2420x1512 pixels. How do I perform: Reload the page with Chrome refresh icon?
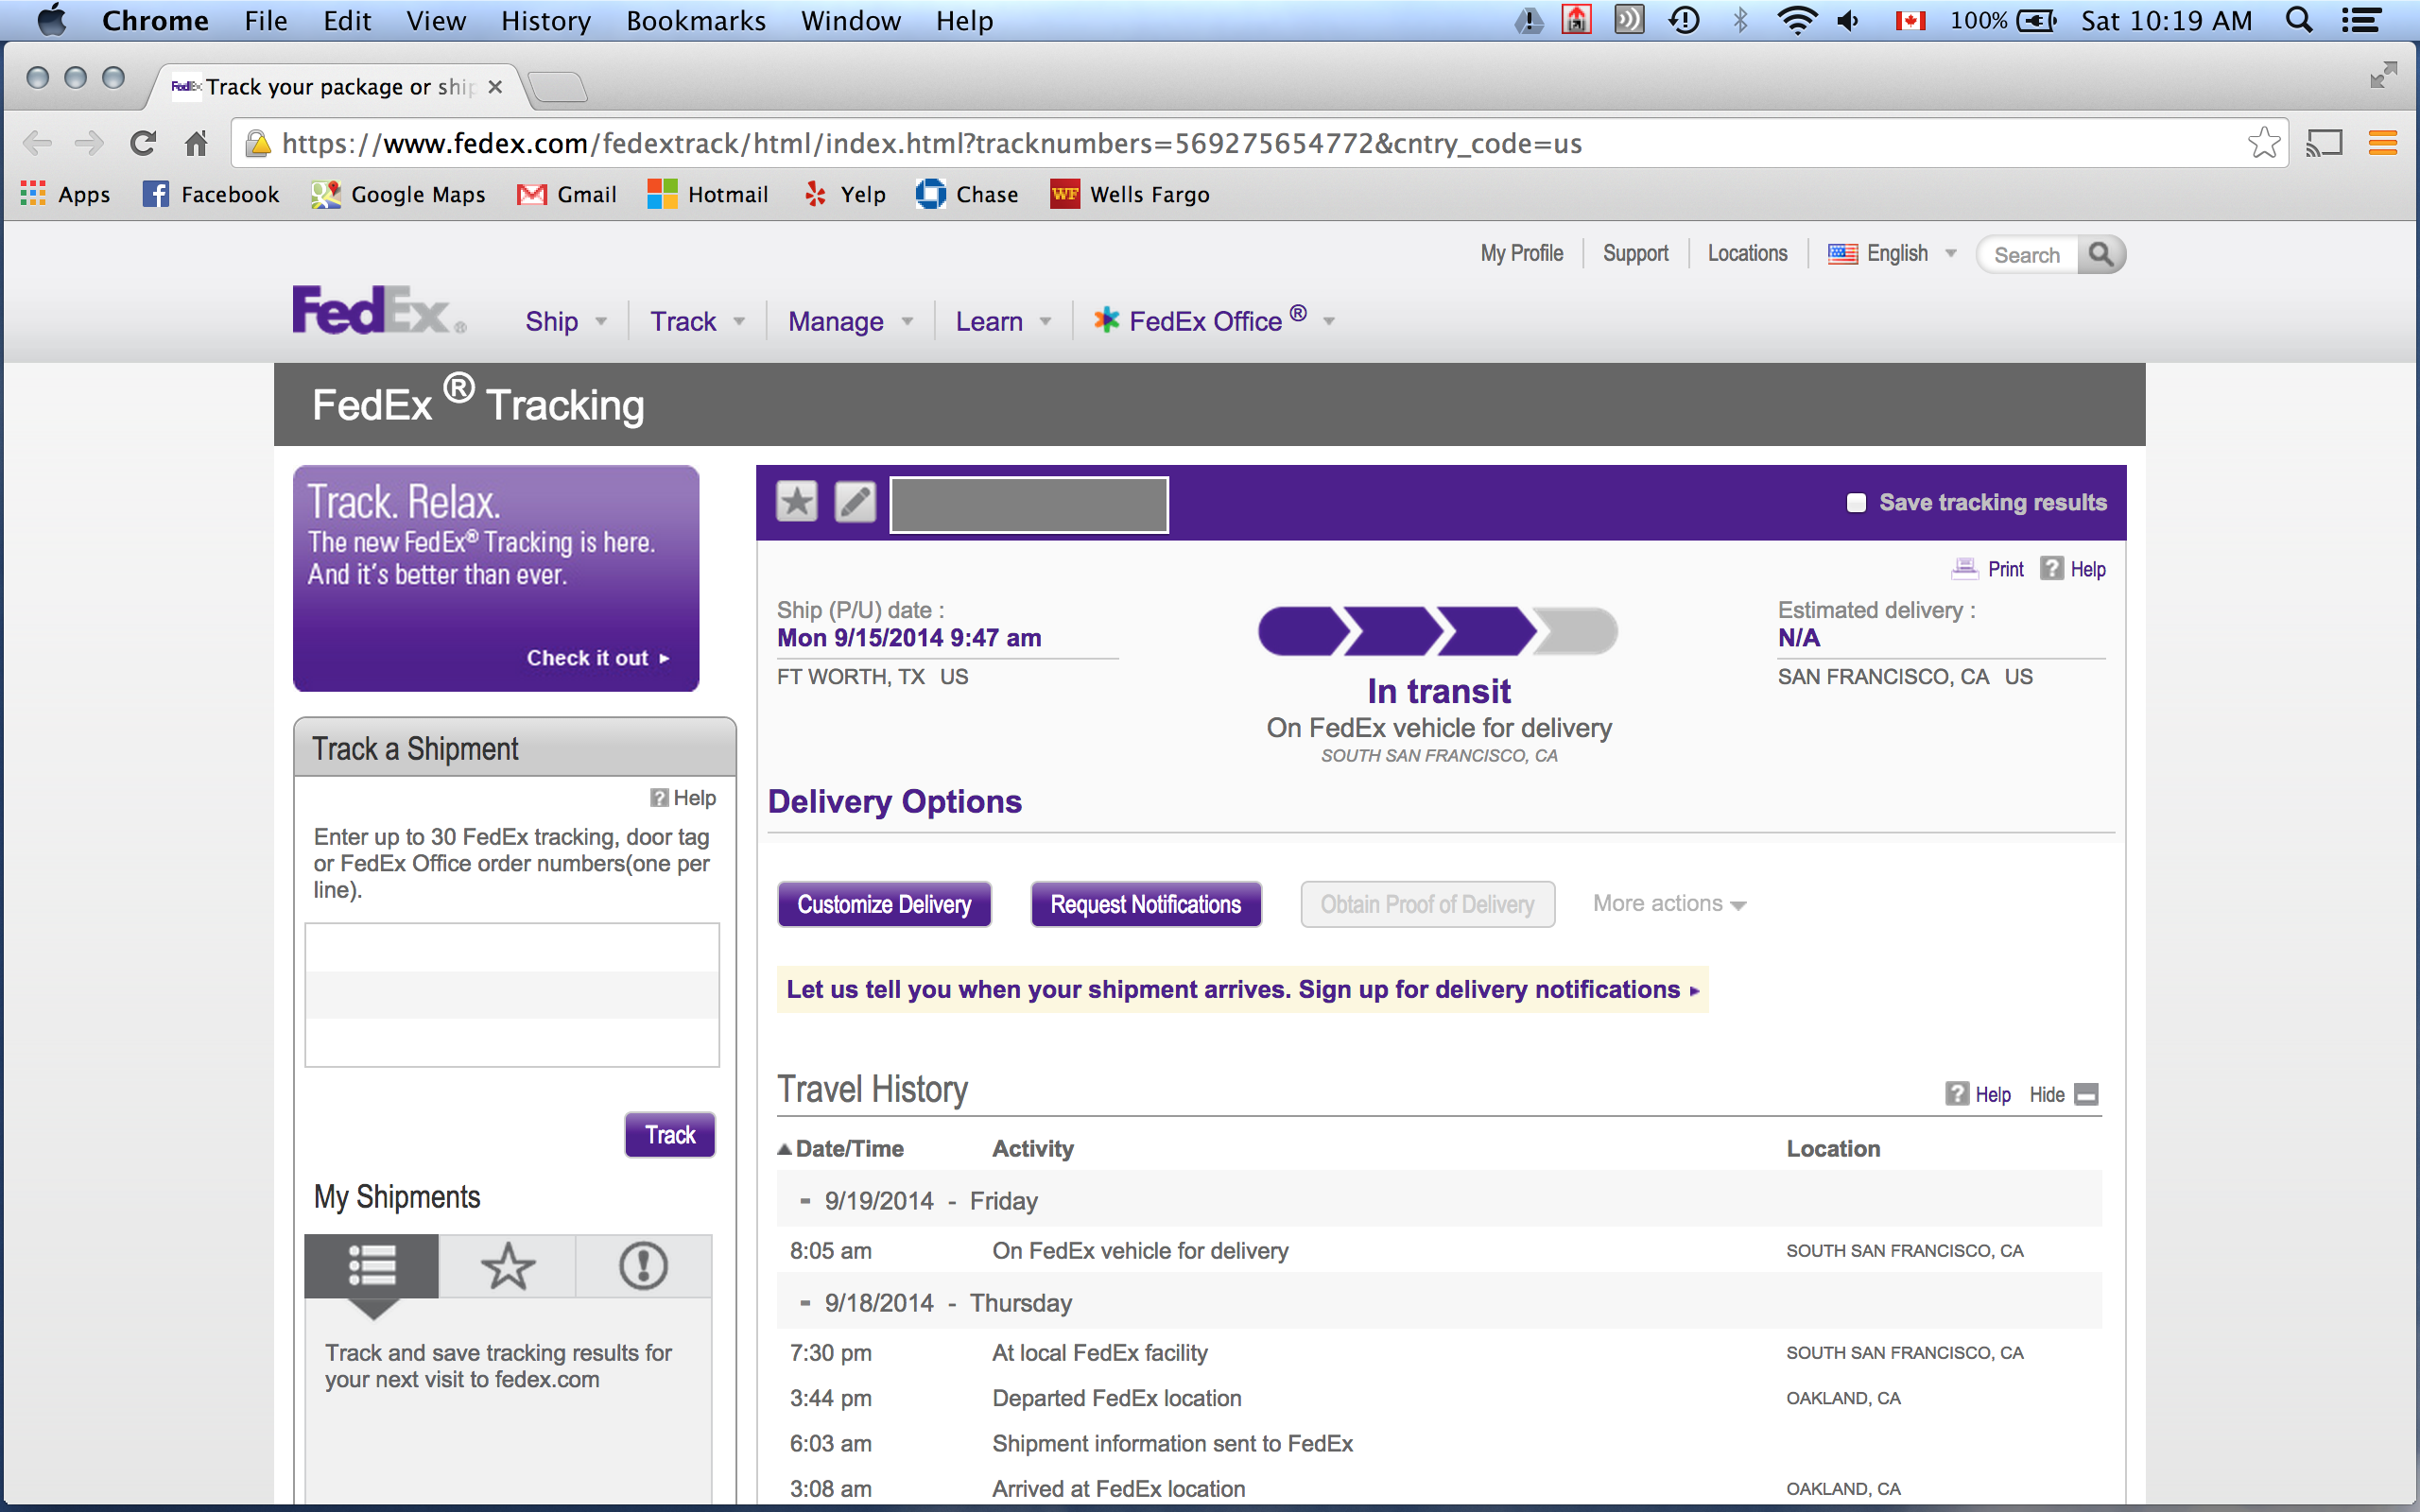tap(143, 143)
